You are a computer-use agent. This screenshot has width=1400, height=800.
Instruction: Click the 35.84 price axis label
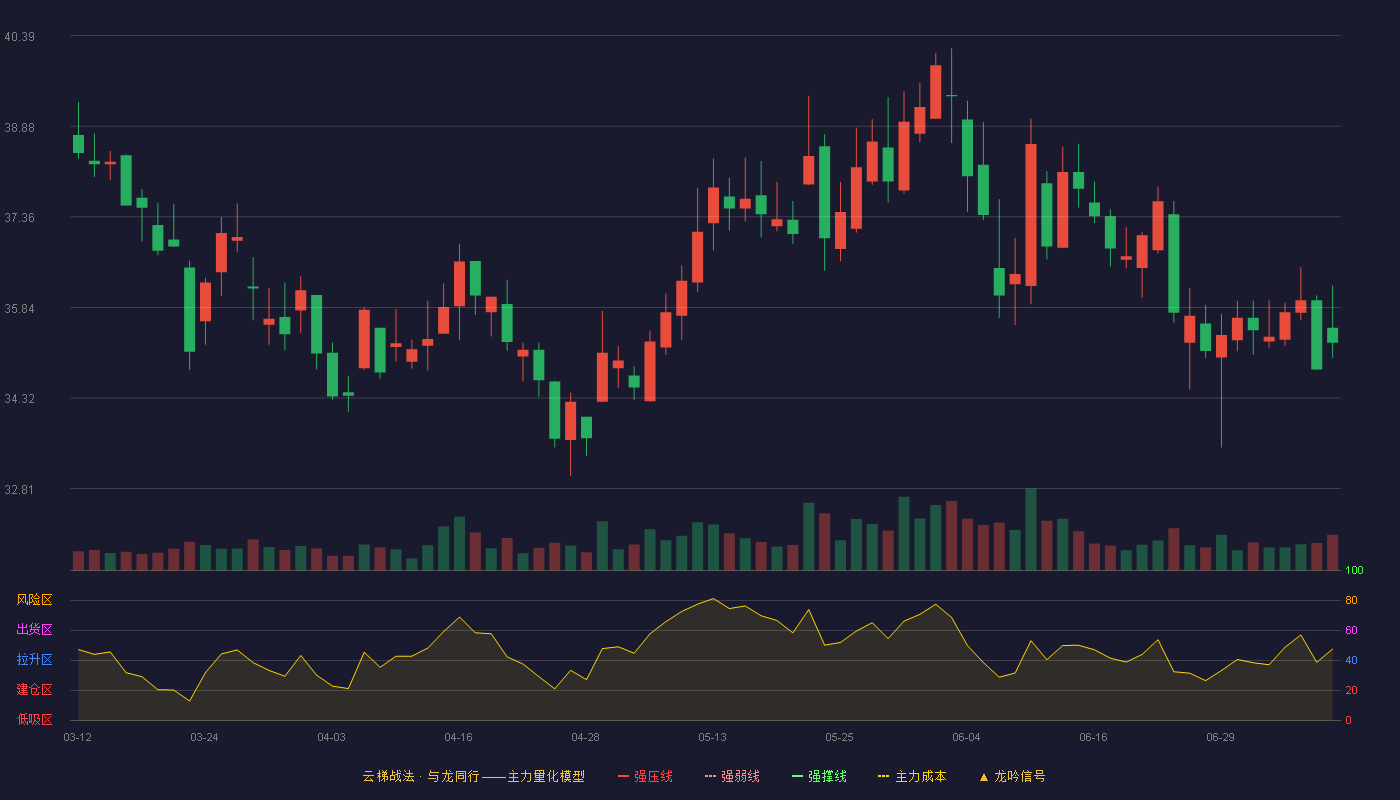[x=19, y=308]
